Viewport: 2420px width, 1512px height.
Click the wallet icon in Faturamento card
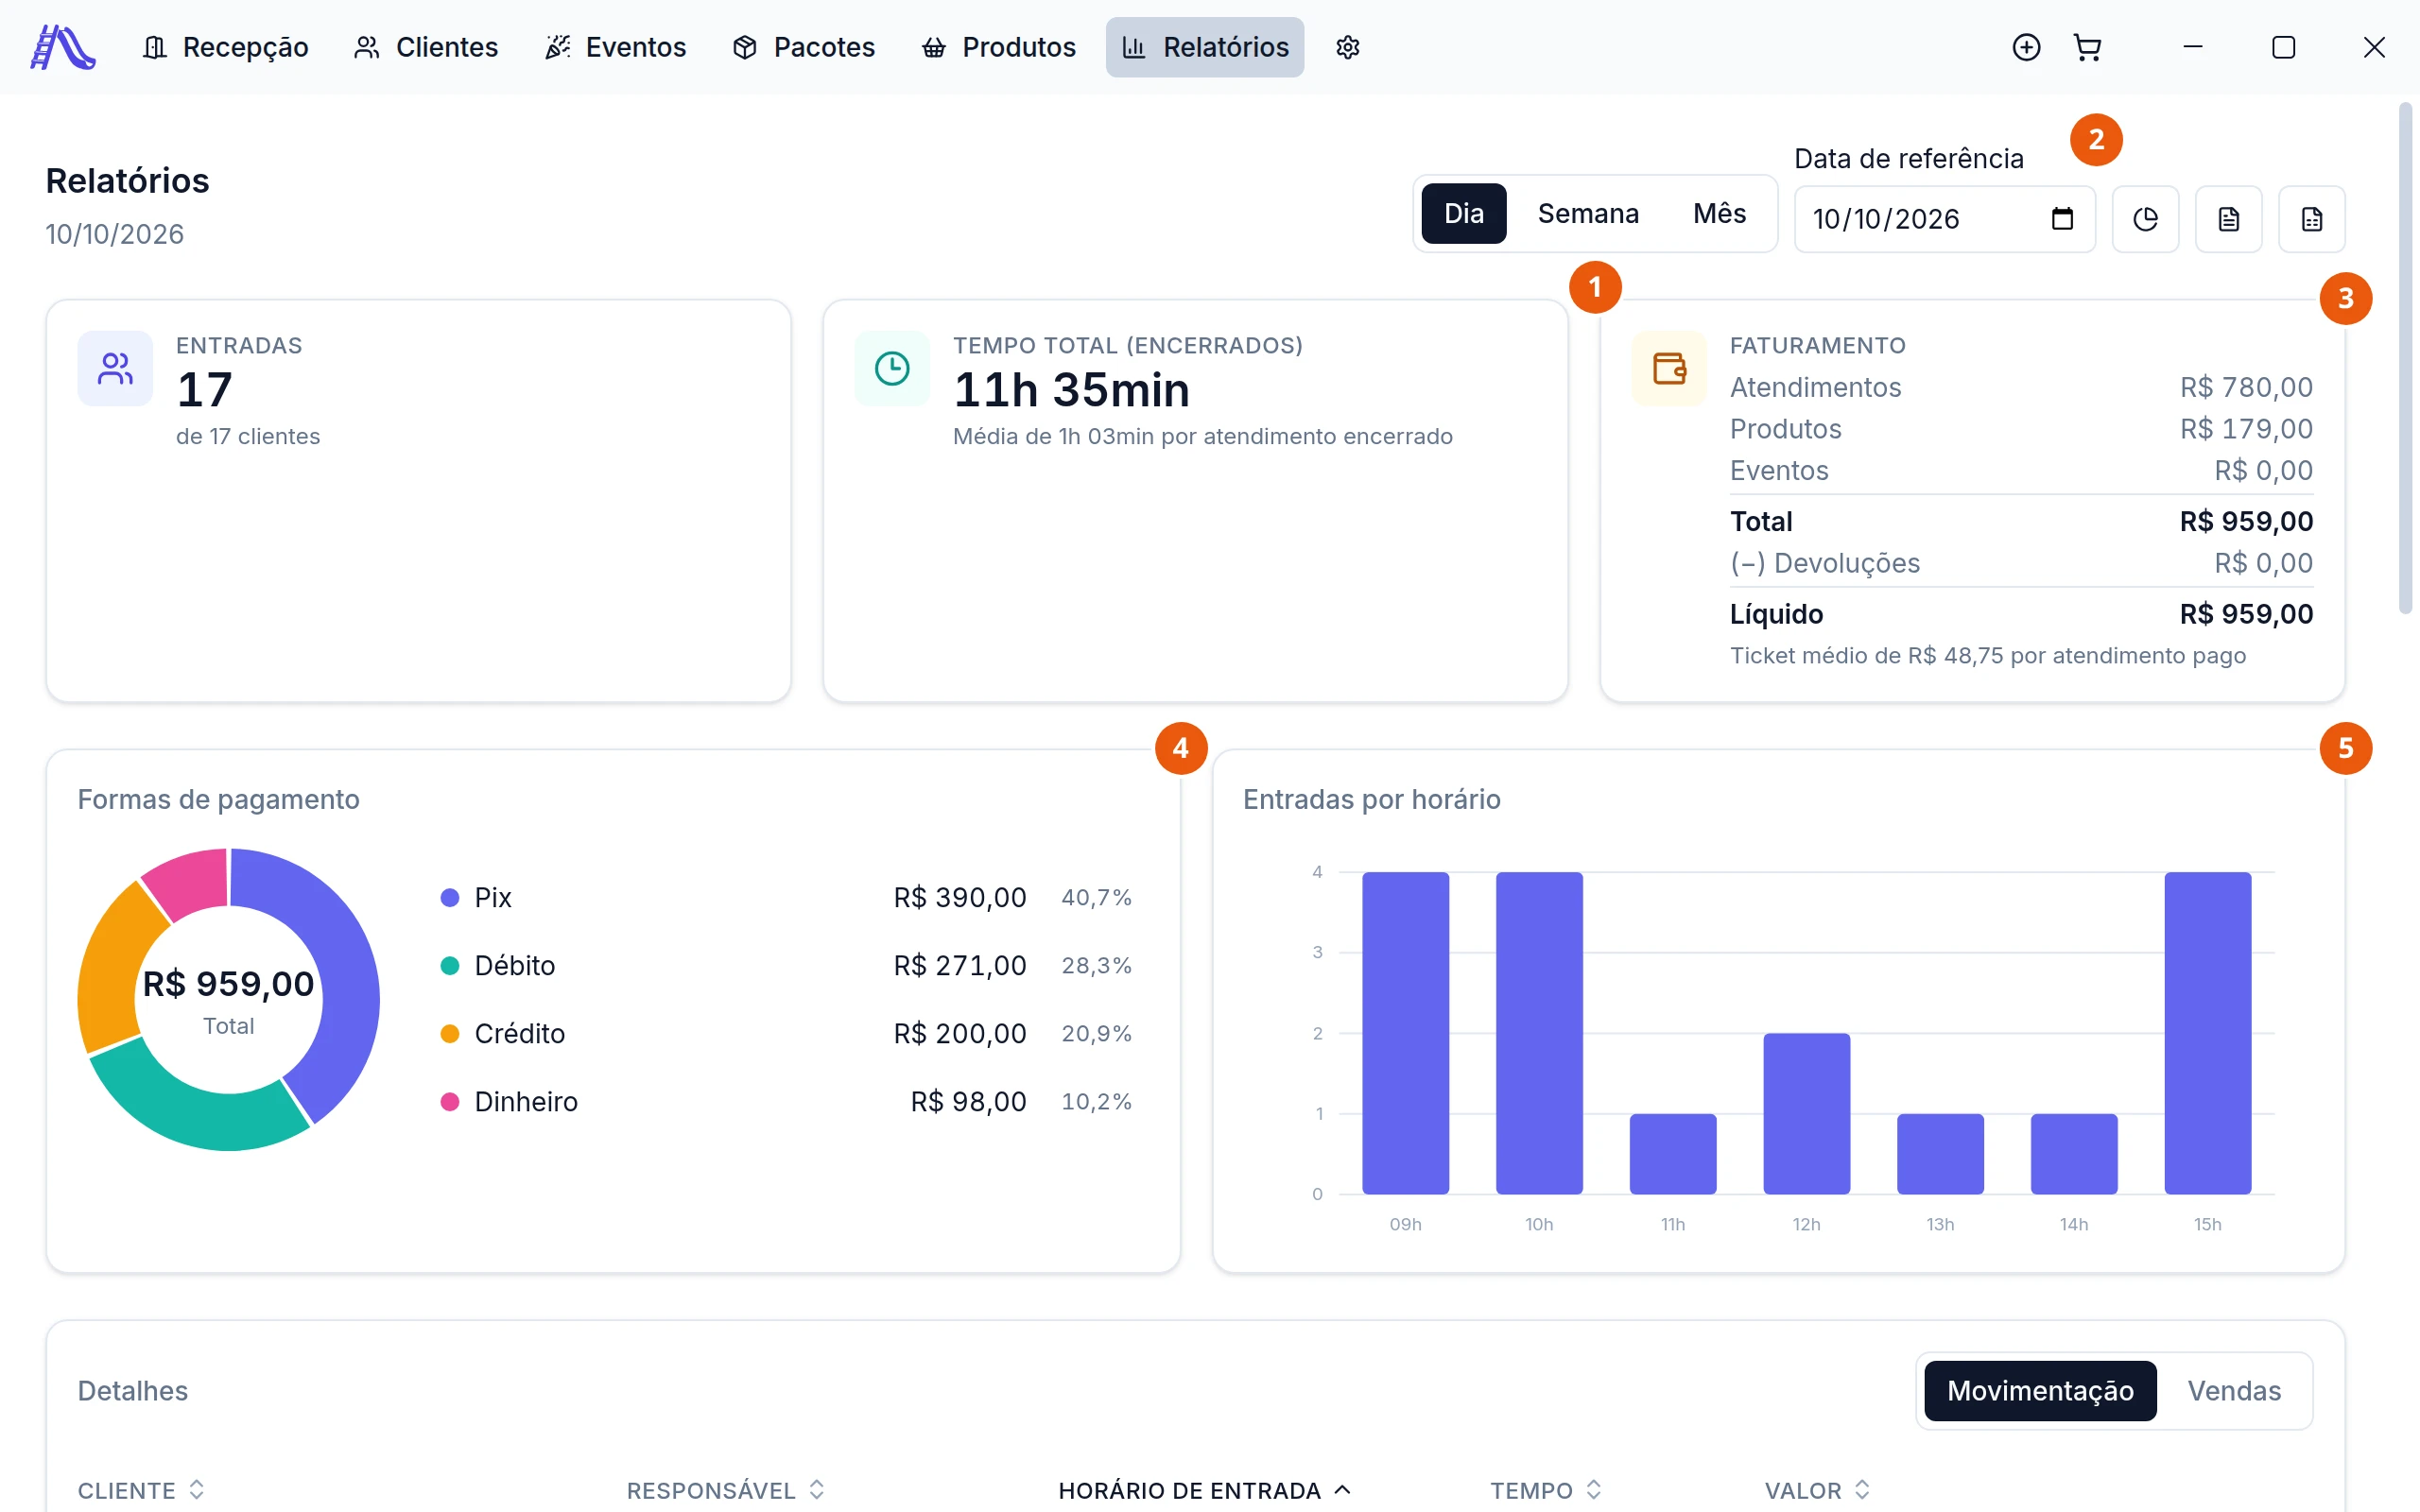[1669, 369]
